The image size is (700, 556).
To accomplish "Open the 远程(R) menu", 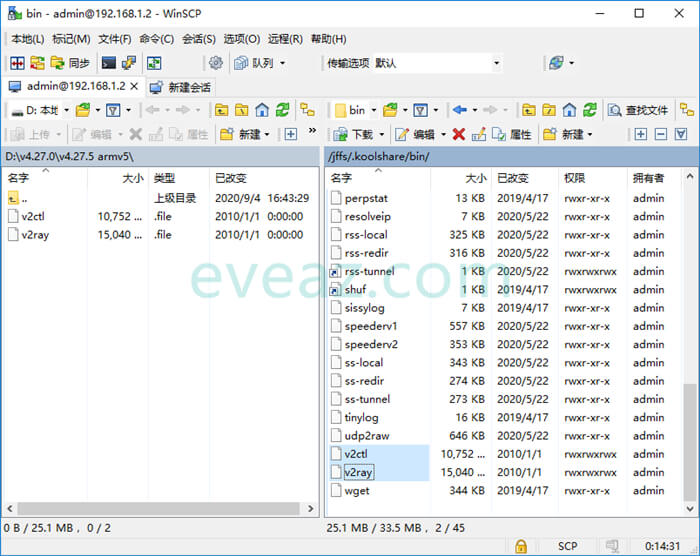I will pyautogui.click(x=285, y=39).
